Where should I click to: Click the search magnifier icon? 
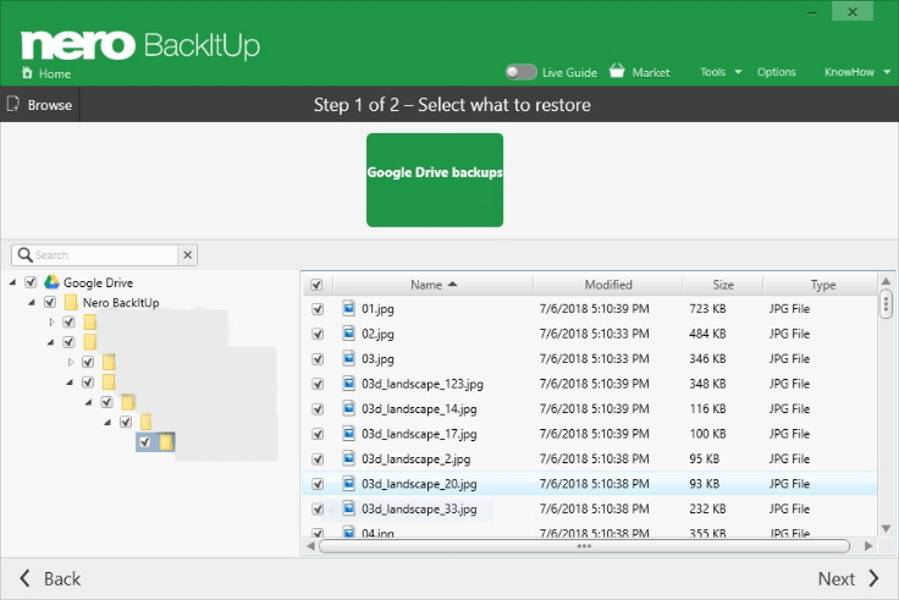click(25, 254)
